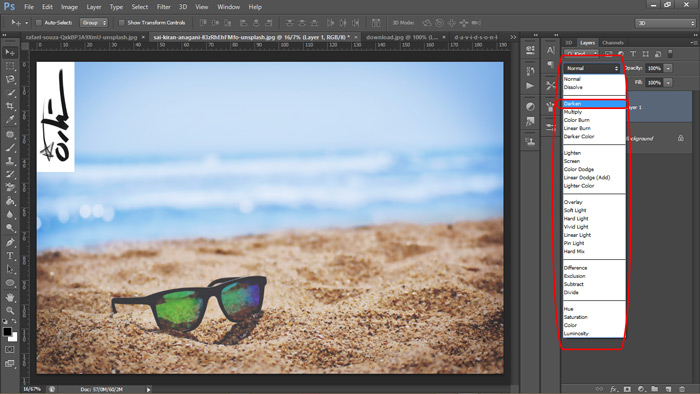The width and height of the screenshot is (700, 394).
Task: Click the foreground color swatch
Action: [7, 332]
